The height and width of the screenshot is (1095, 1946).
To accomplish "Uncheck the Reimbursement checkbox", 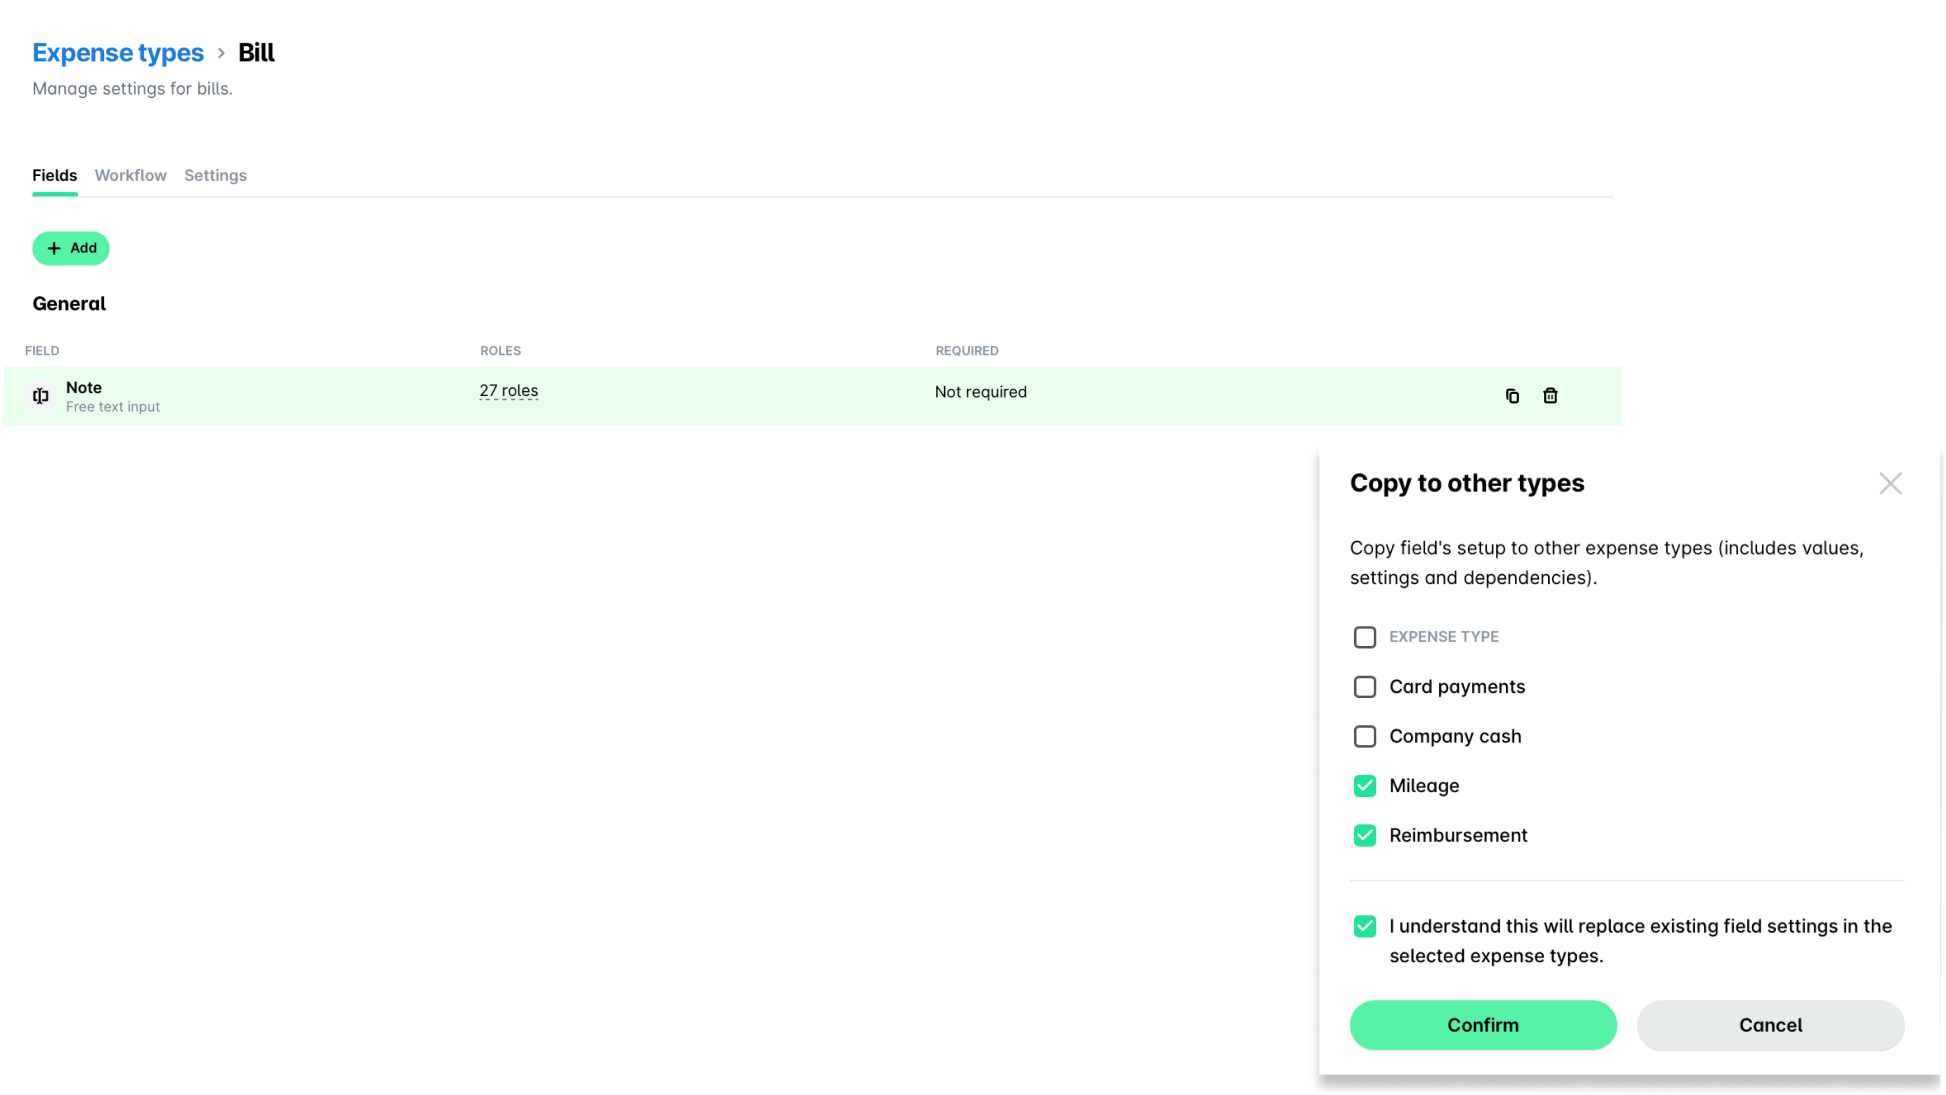I will click(x=1364, y=835).
